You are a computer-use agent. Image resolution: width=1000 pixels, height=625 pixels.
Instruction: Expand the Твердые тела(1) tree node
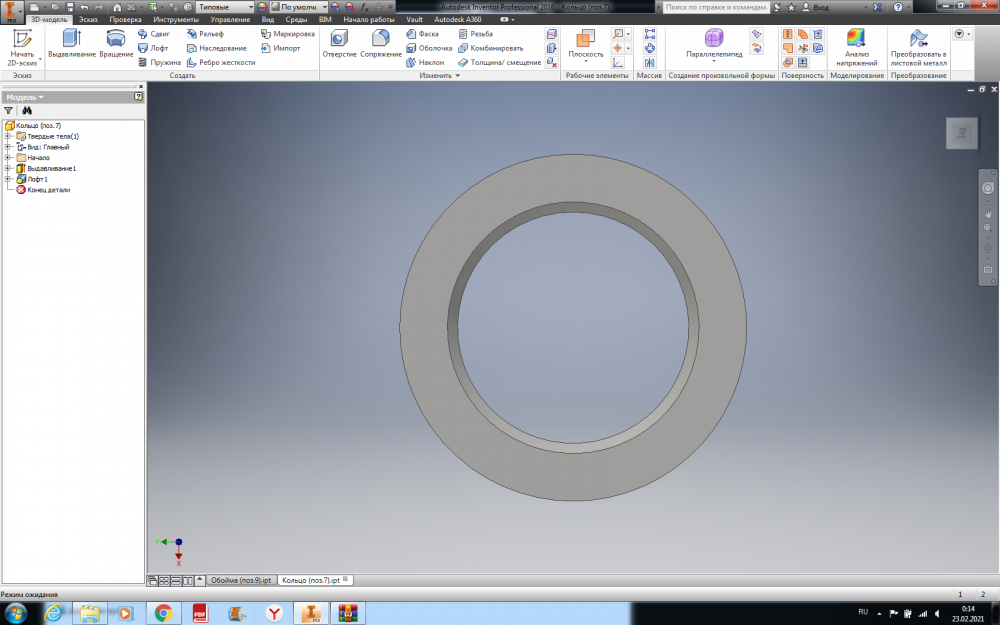8,136
